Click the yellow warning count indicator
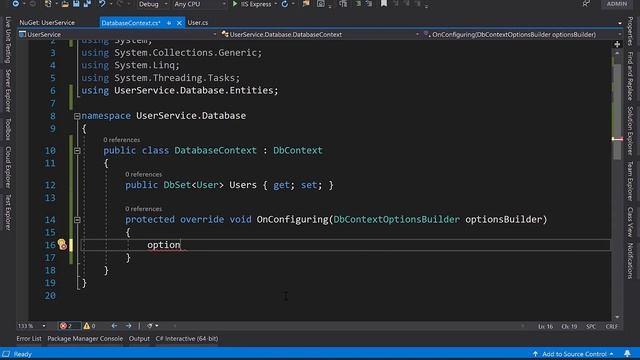Screen dimensions: 640x360 (x=90, y=326)
